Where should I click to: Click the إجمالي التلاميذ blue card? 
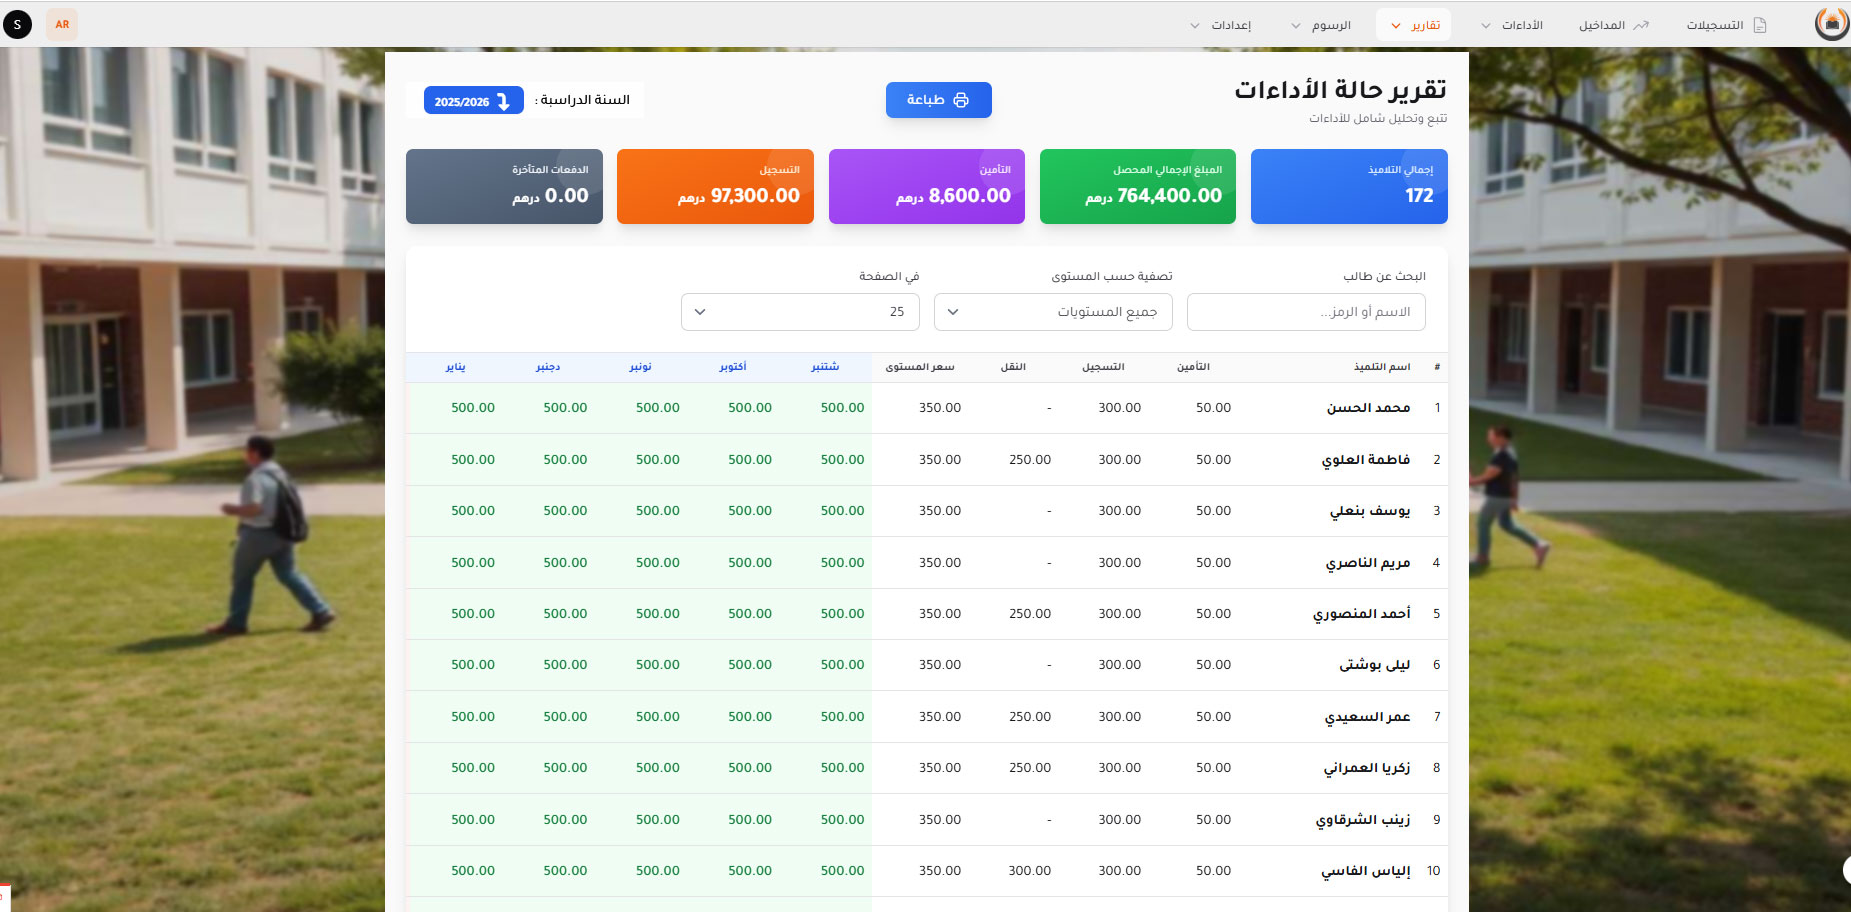pos(1348,186)
